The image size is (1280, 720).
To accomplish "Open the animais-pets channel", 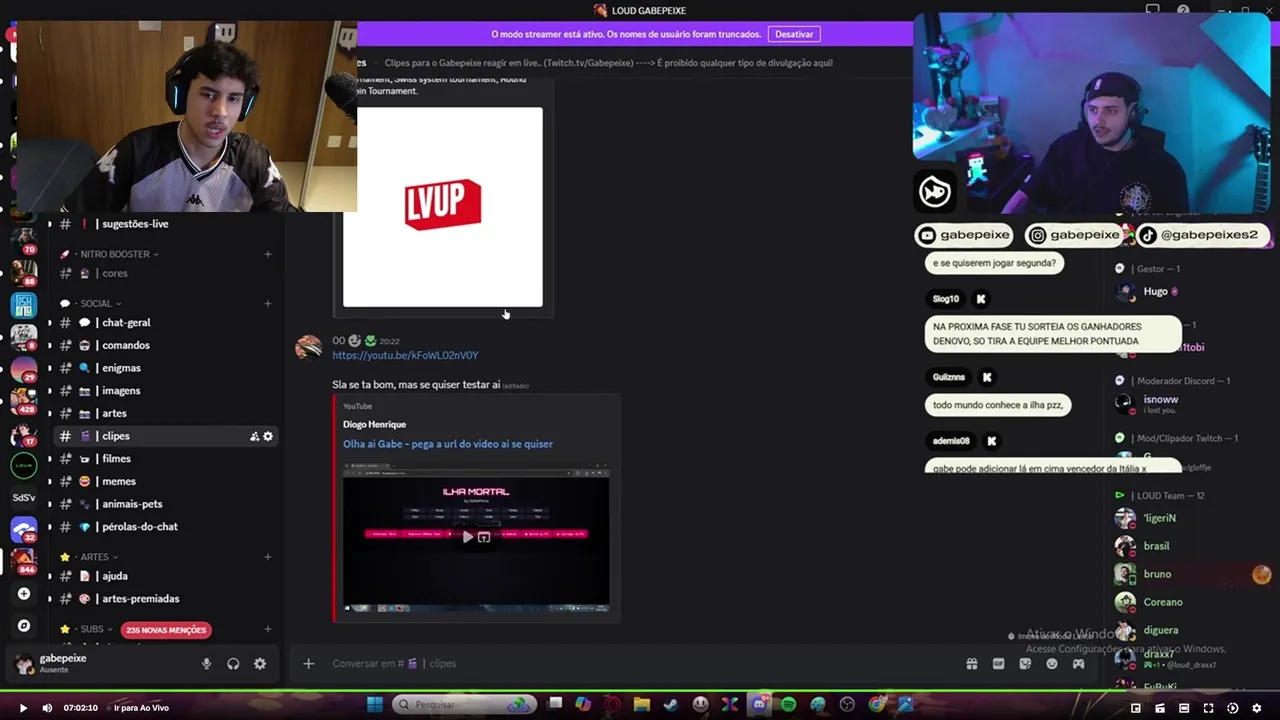I will [165, 504].
